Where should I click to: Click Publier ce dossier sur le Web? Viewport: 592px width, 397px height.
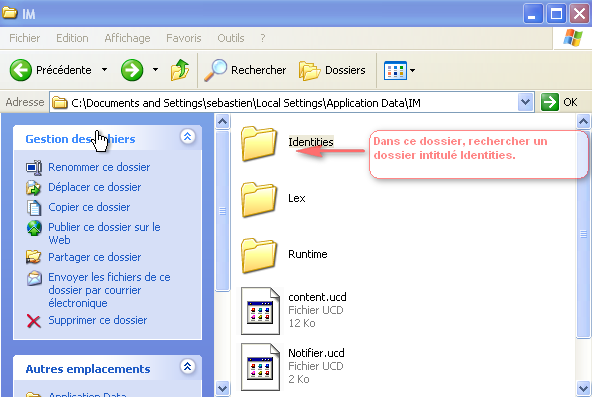pyautogui.click(x=104, y=234)
